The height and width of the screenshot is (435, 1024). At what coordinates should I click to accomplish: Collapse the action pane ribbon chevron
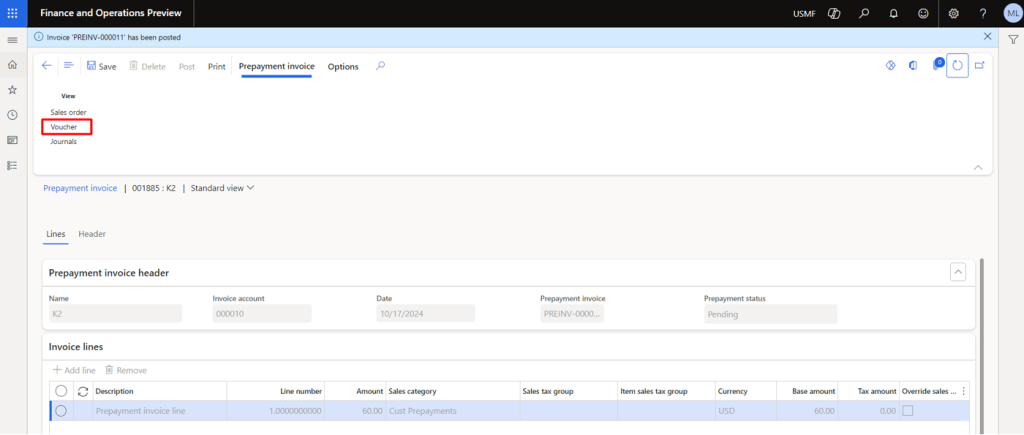click(977, 166)
